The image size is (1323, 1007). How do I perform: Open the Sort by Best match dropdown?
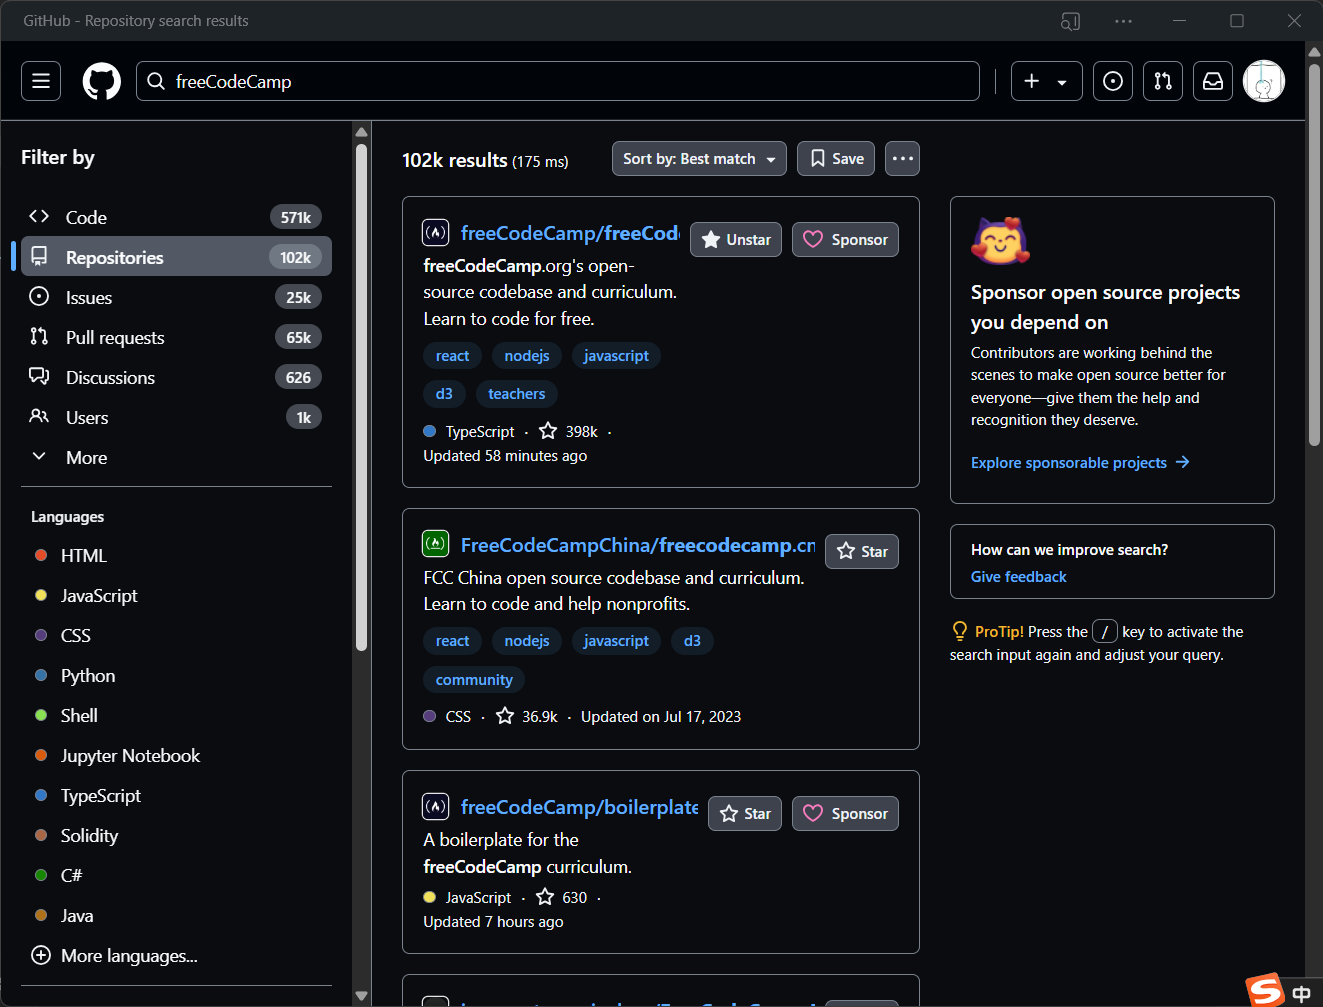point(699,159)
